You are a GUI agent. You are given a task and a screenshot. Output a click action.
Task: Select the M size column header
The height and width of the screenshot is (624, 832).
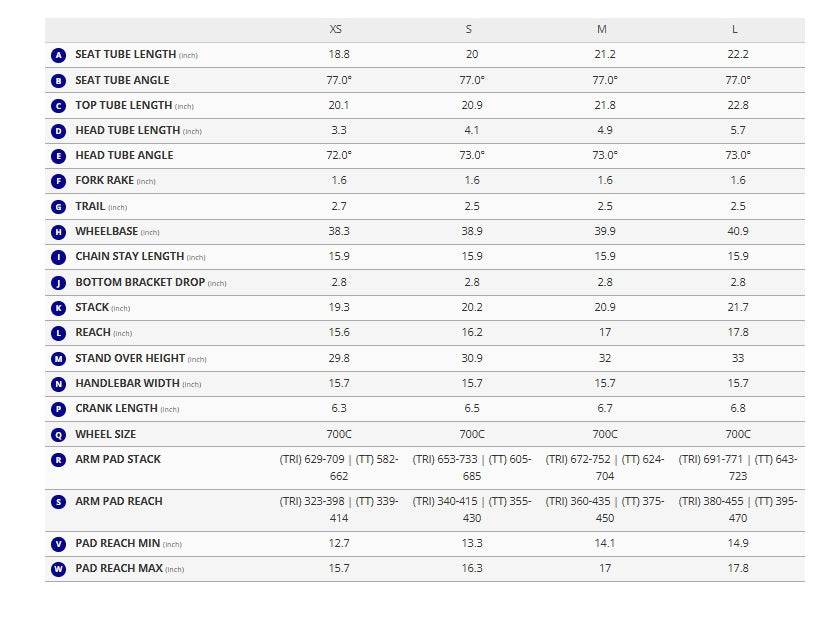point(601,30)
